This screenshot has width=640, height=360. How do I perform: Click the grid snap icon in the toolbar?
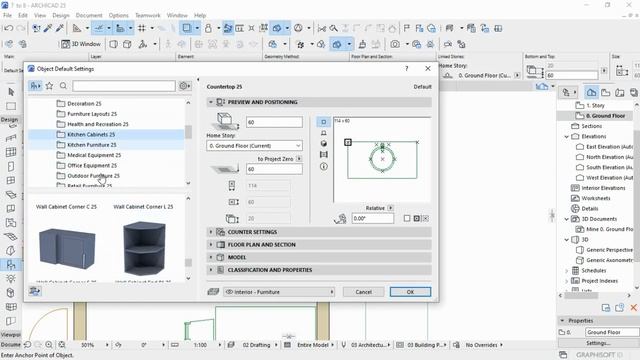click(142, 28)
